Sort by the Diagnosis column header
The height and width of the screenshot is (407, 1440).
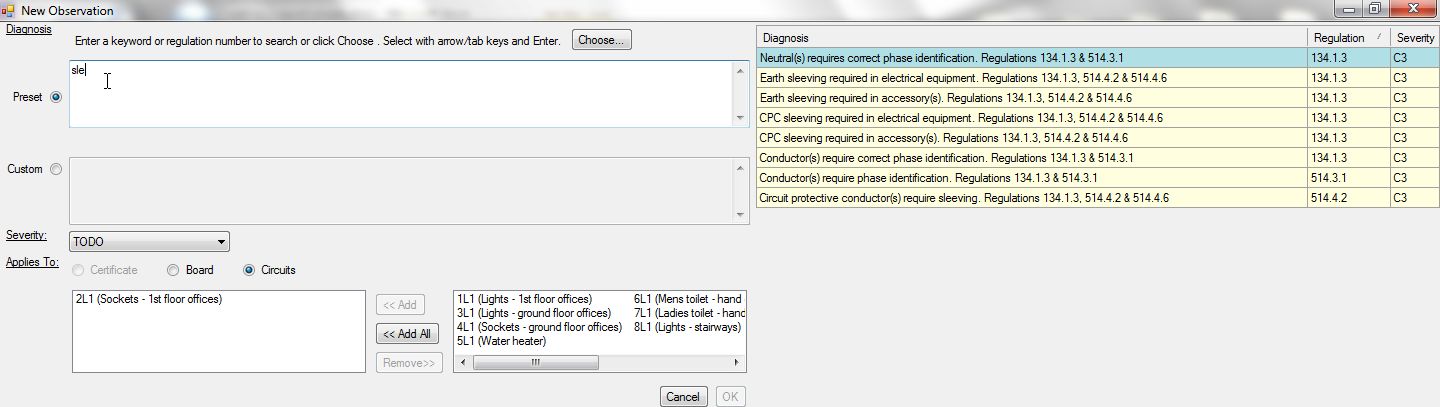(x=1031, y=38)
